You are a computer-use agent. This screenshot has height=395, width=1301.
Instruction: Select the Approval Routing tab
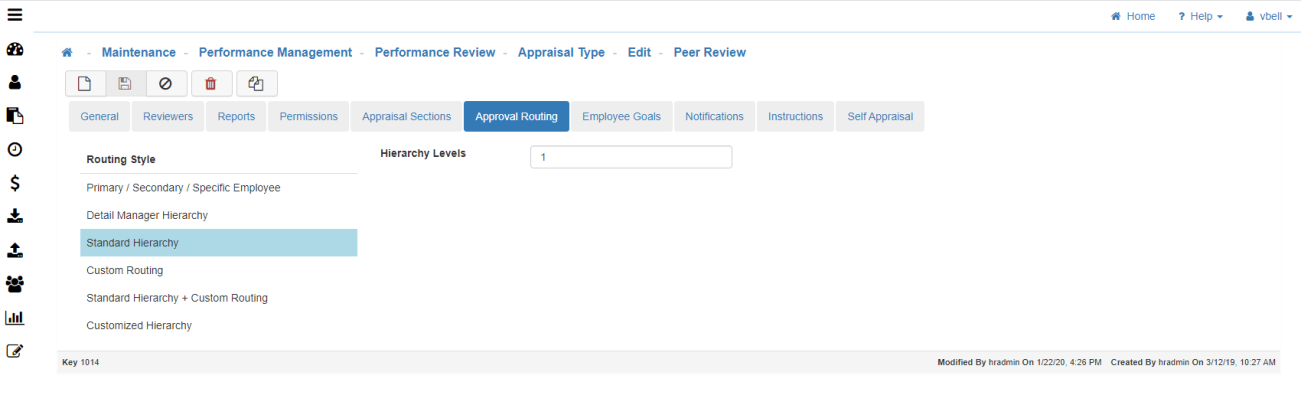516,116
